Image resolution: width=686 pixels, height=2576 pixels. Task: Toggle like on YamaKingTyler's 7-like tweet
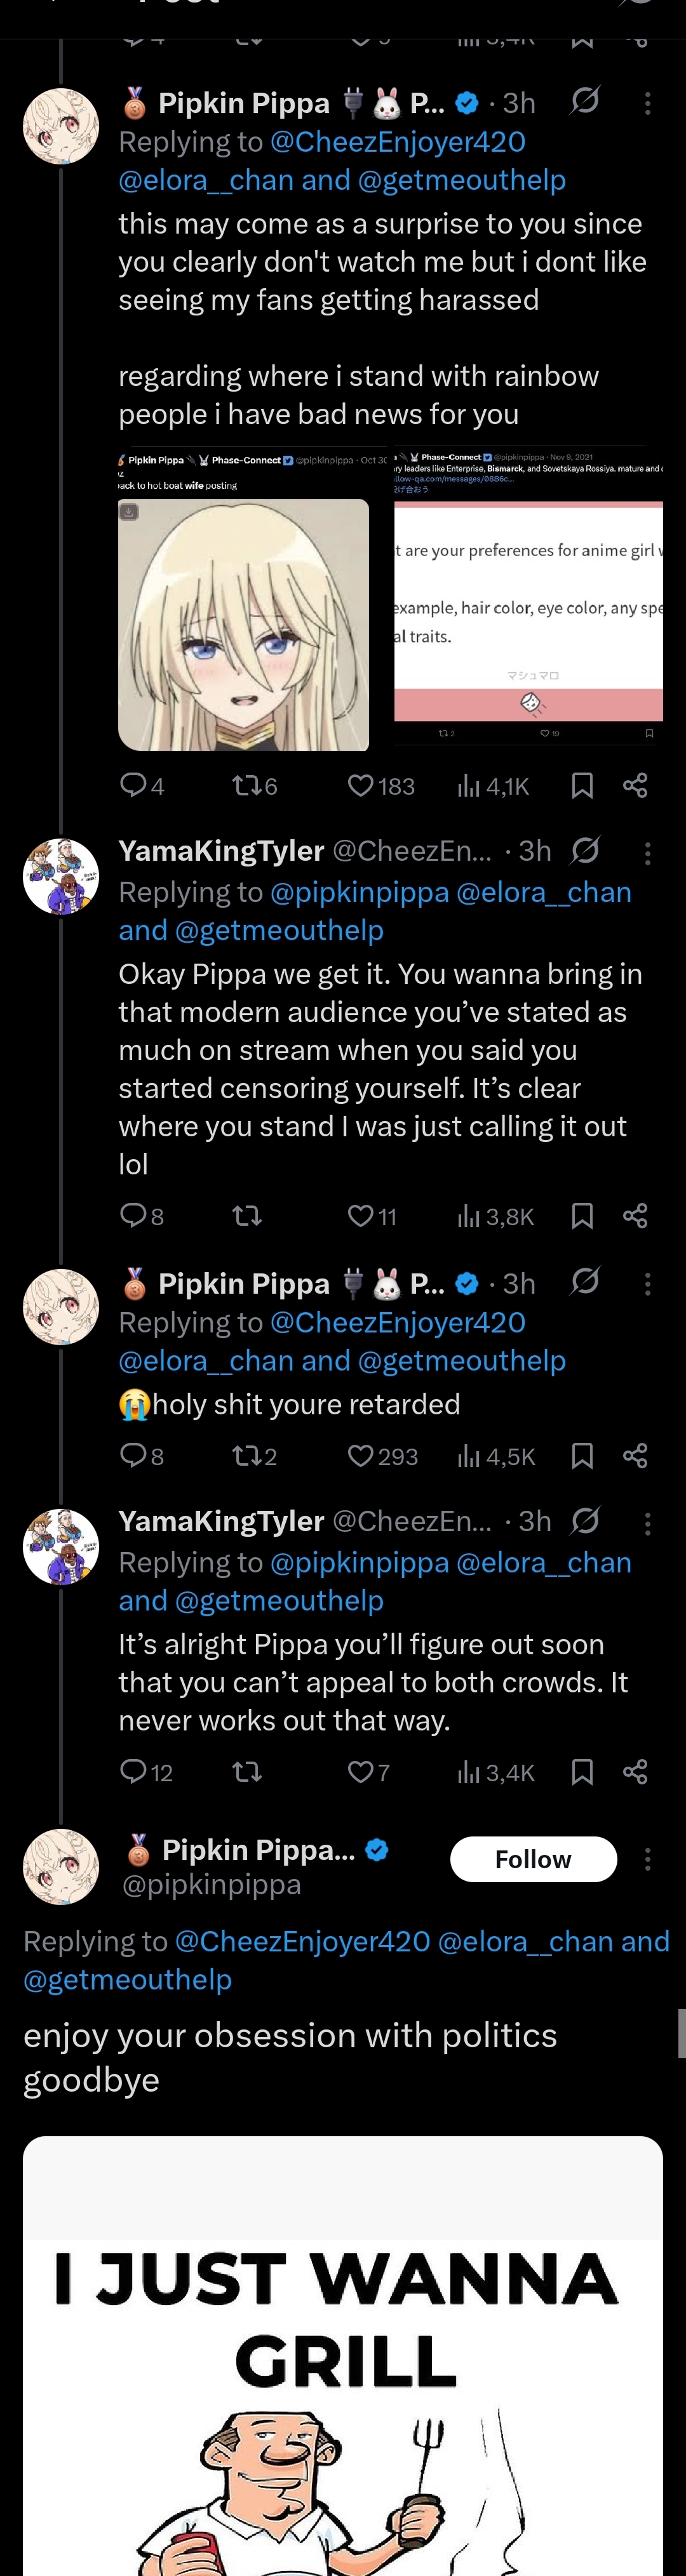coord(360,1772)
